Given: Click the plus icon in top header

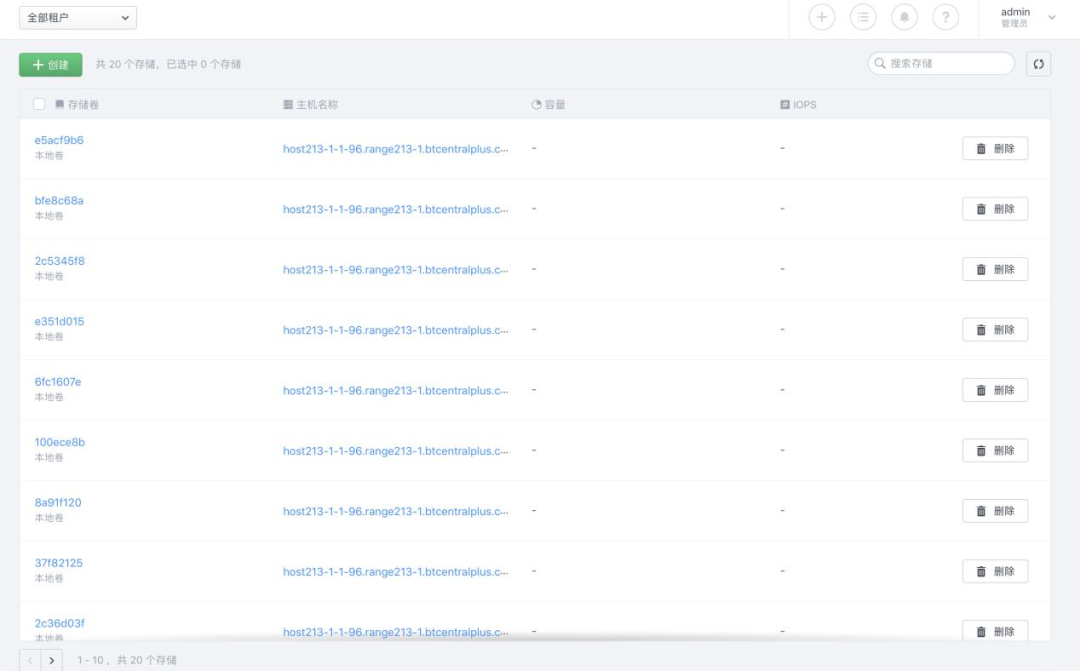Looking at the screenshot, I should click(x=822, y=17).
